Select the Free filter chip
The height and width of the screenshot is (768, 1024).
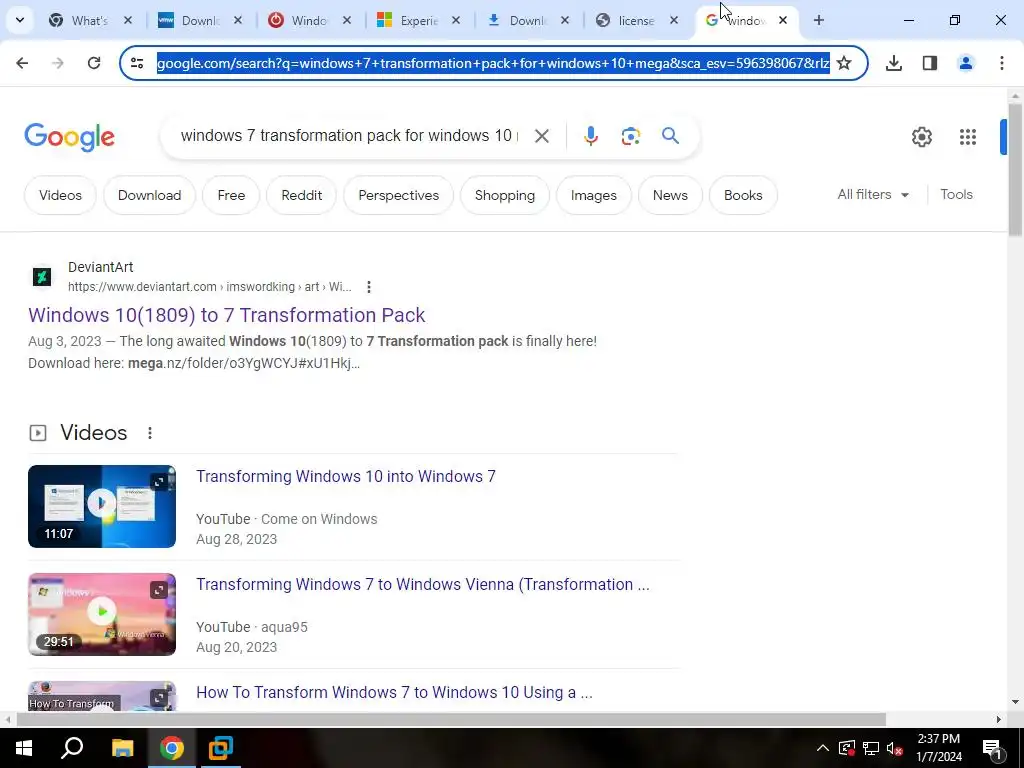click(x=231, y=195)
